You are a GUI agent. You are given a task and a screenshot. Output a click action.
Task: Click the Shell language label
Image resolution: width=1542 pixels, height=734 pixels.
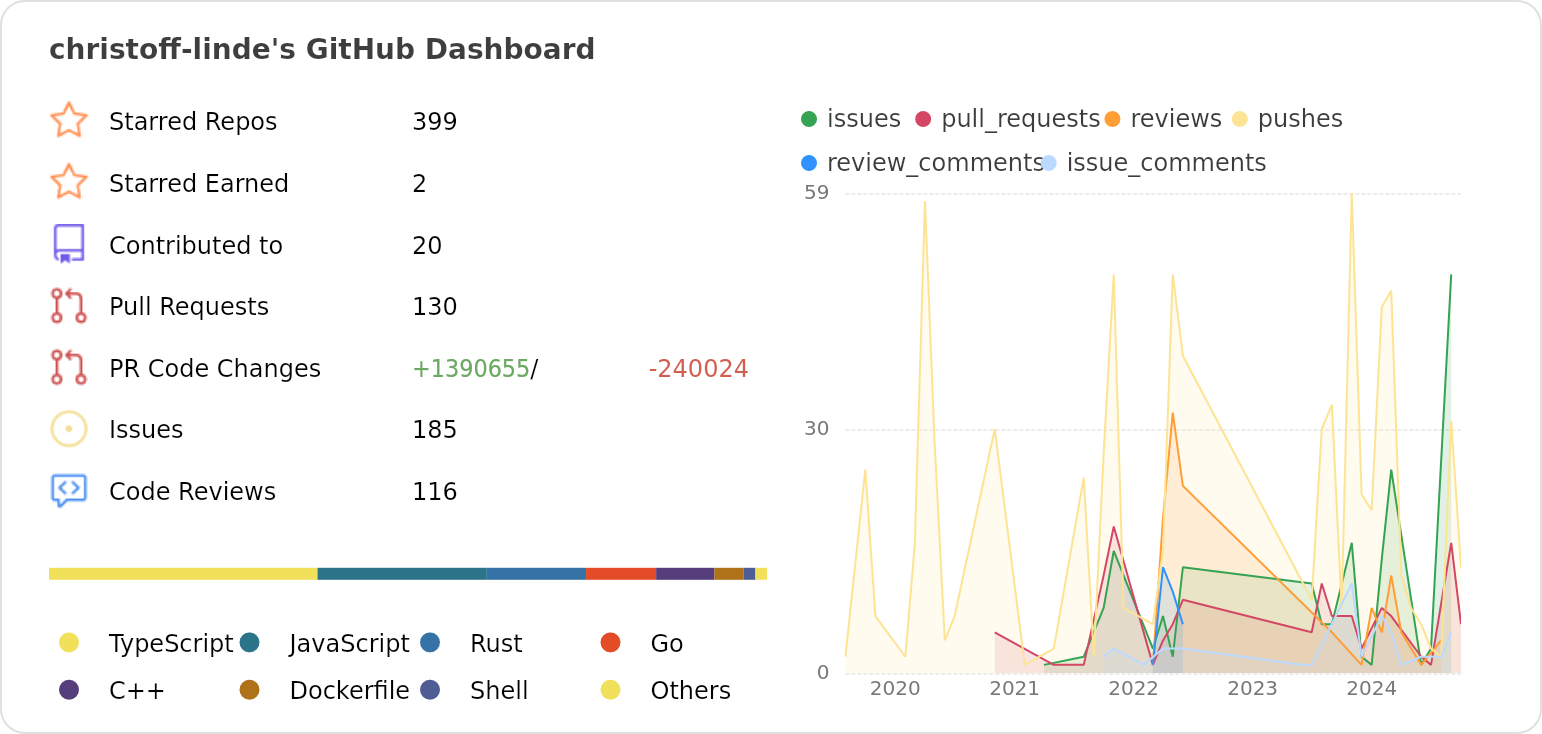pyautogui.click(x=499, y=691)
